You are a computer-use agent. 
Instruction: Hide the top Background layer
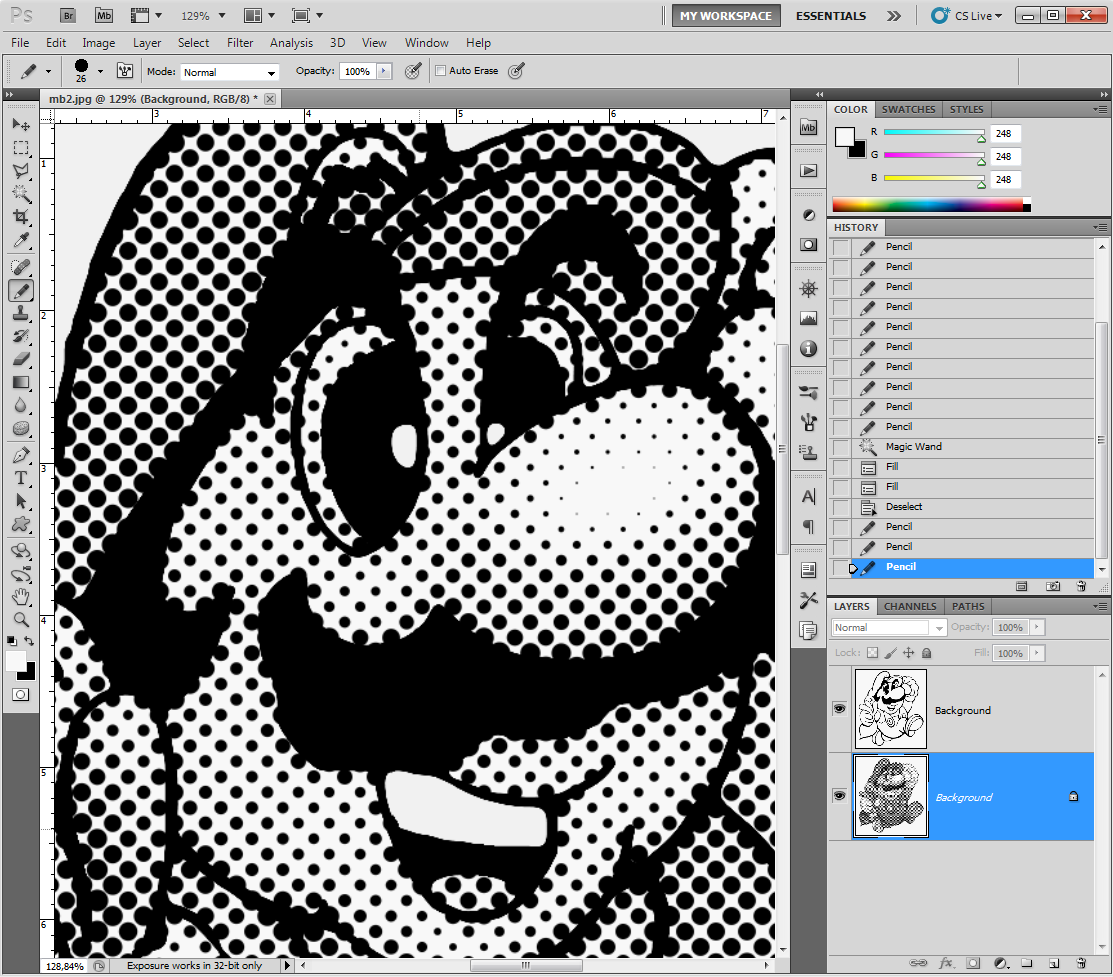(x=840, y=709)
